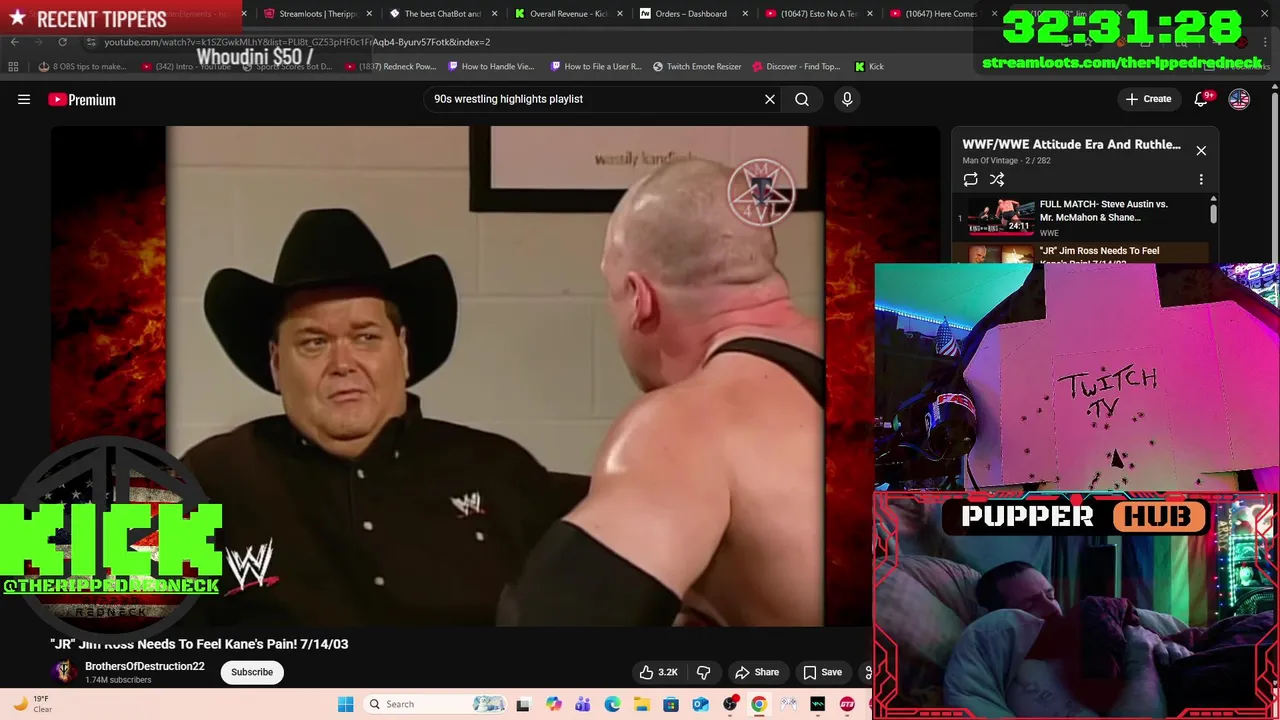Switch to Orders – Dashboard tab
This screenshot has height=720, width=1280.
point(692,14)
